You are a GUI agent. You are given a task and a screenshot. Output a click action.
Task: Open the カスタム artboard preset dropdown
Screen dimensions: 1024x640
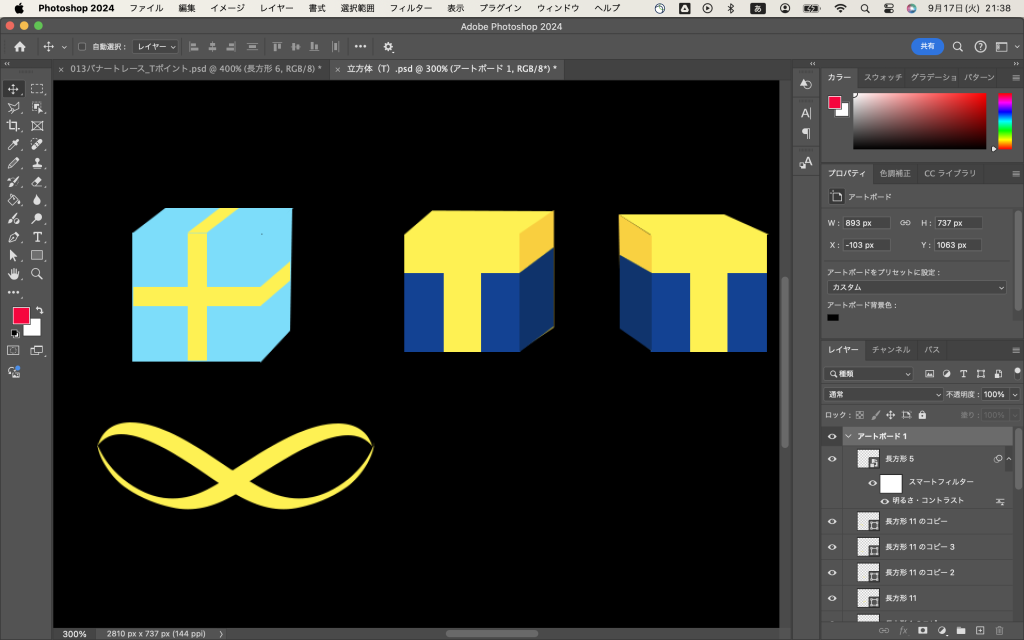pos(916,287)
